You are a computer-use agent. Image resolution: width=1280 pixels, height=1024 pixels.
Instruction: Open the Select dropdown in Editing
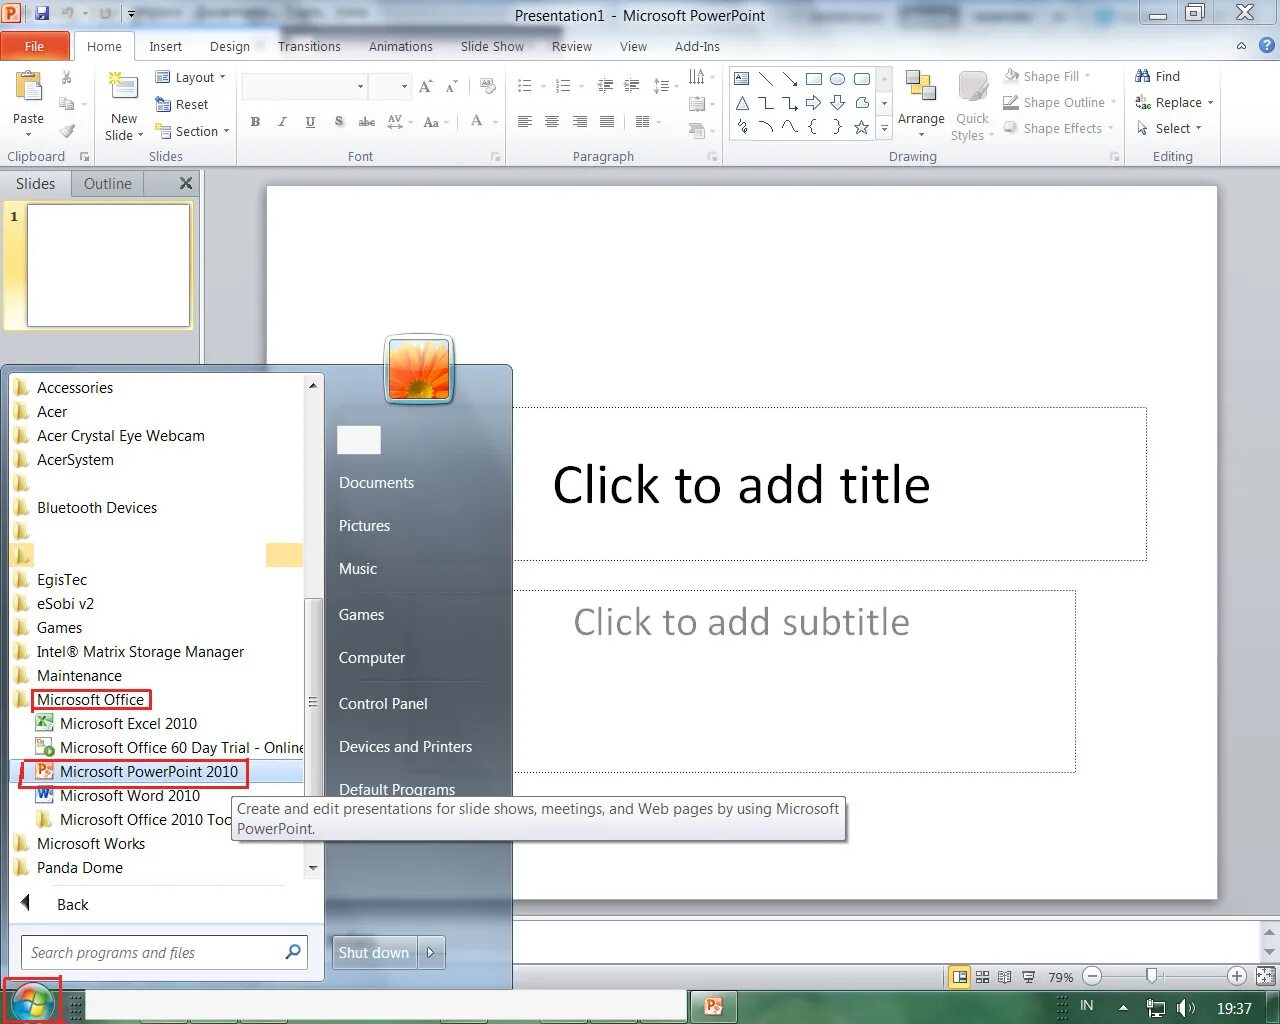[x=1169, y=128]
